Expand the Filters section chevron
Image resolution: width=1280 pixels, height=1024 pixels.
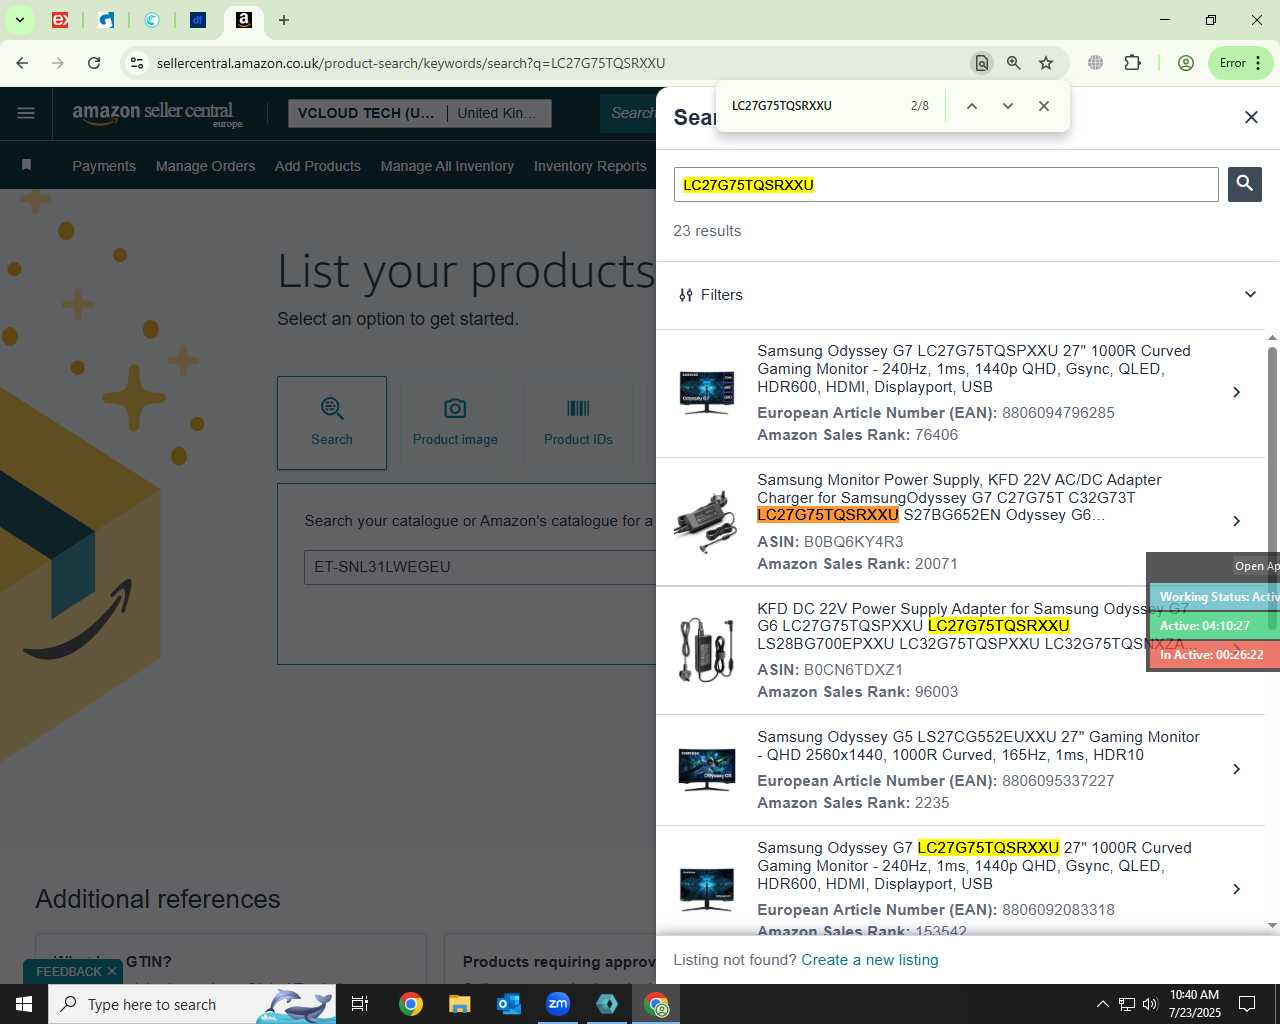point(1250,294)
